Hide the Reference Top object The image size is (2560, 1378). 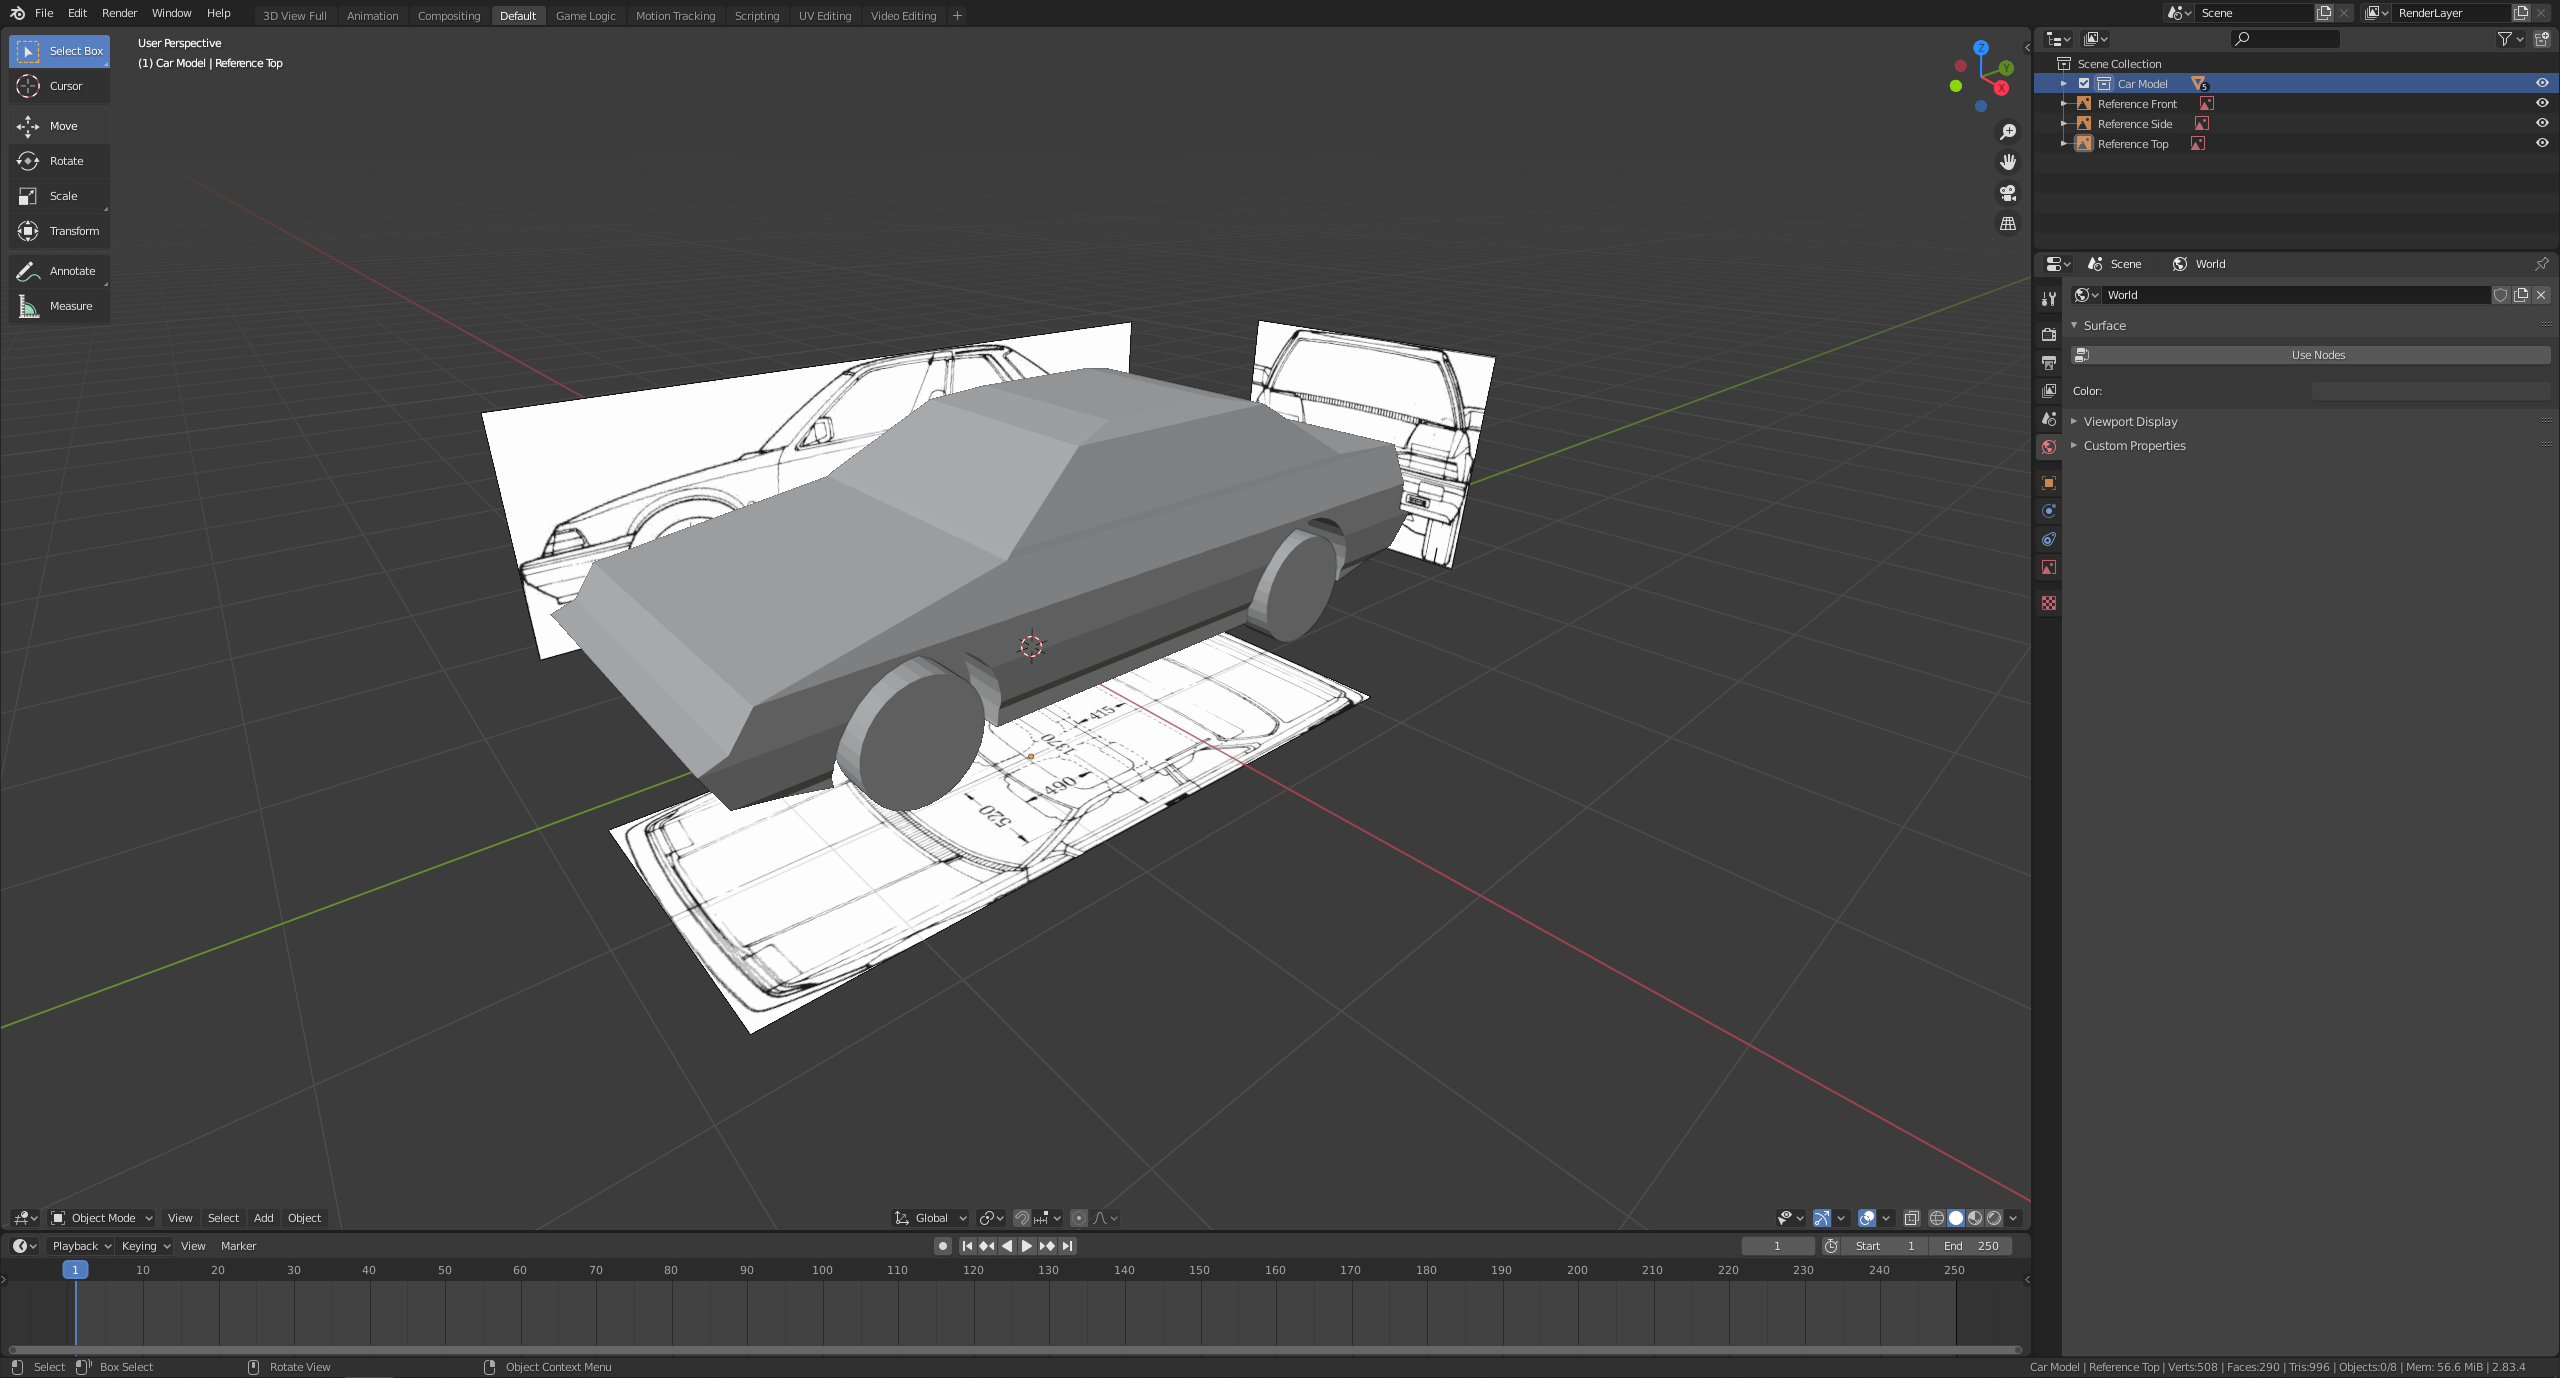tap(2541, 143)
